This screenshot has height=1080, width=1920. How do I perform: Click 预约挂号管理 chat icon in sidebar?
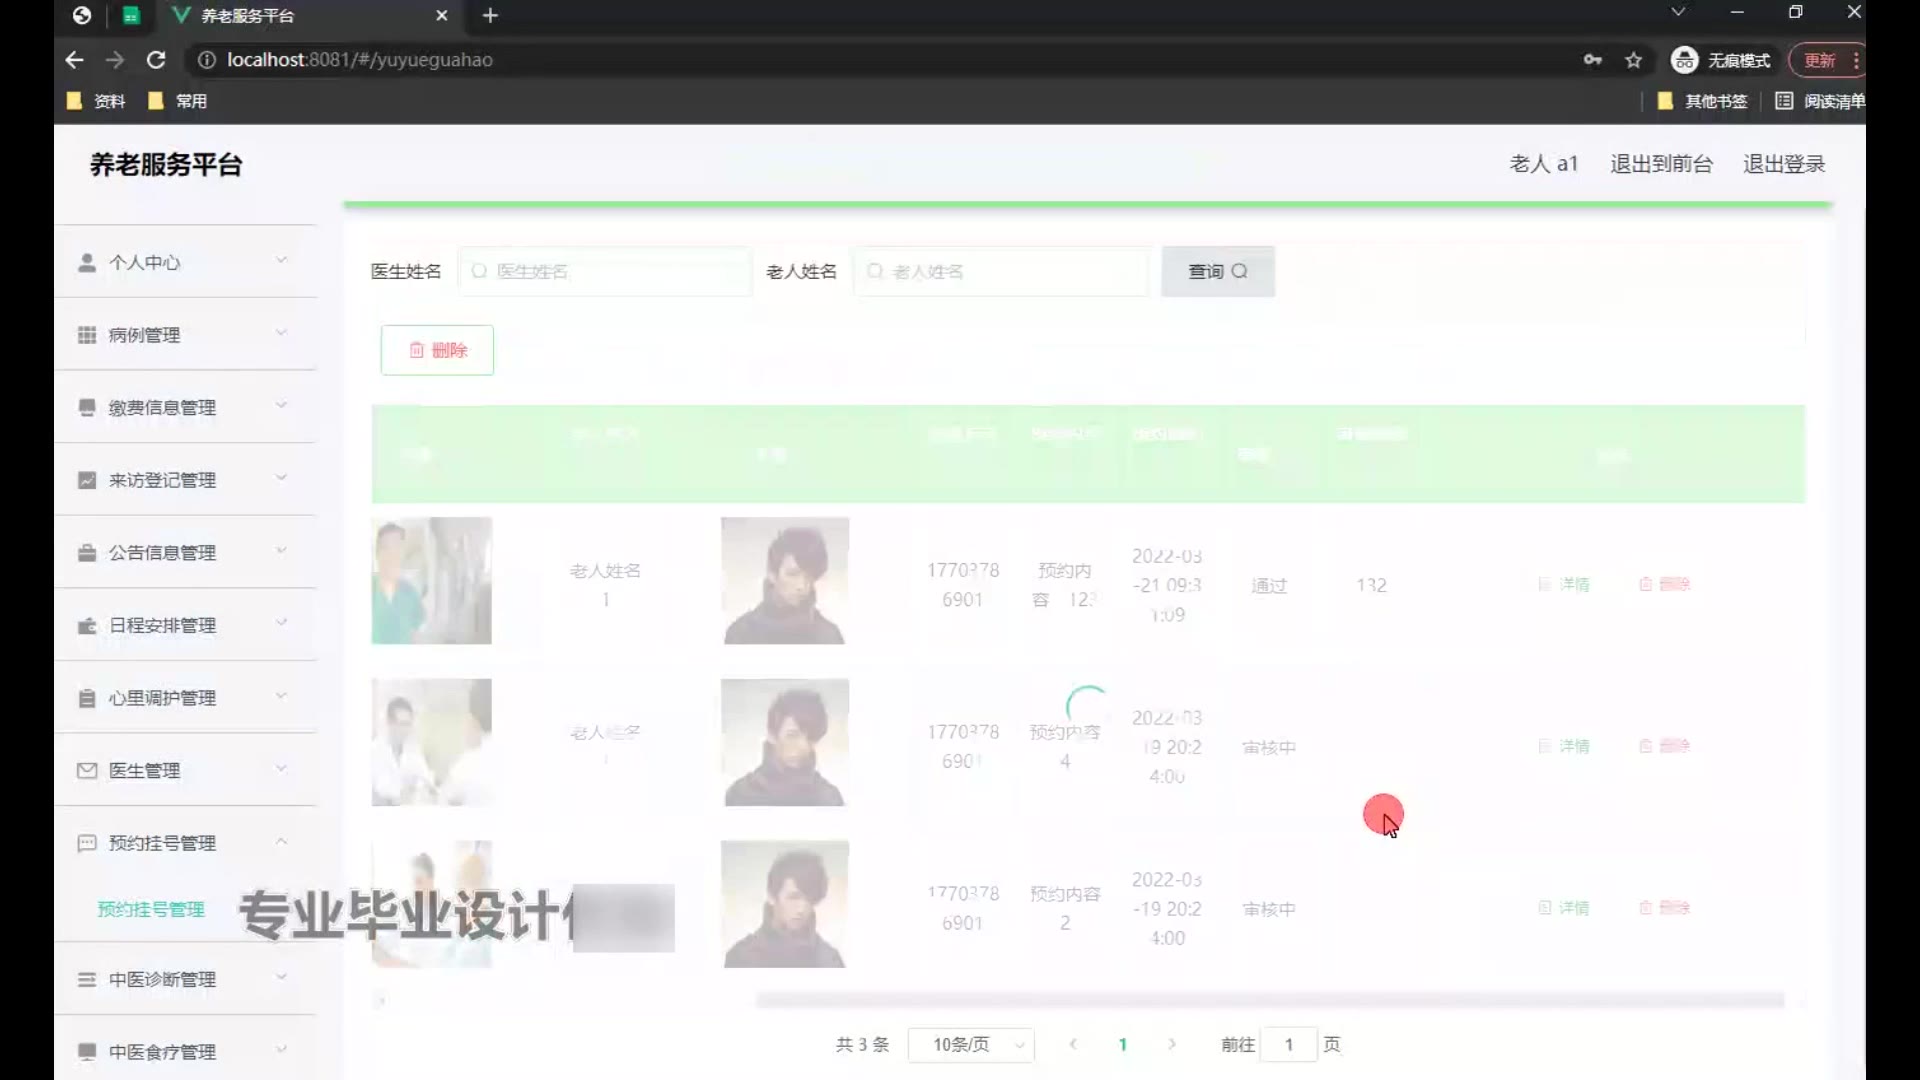tap(87, 843)
